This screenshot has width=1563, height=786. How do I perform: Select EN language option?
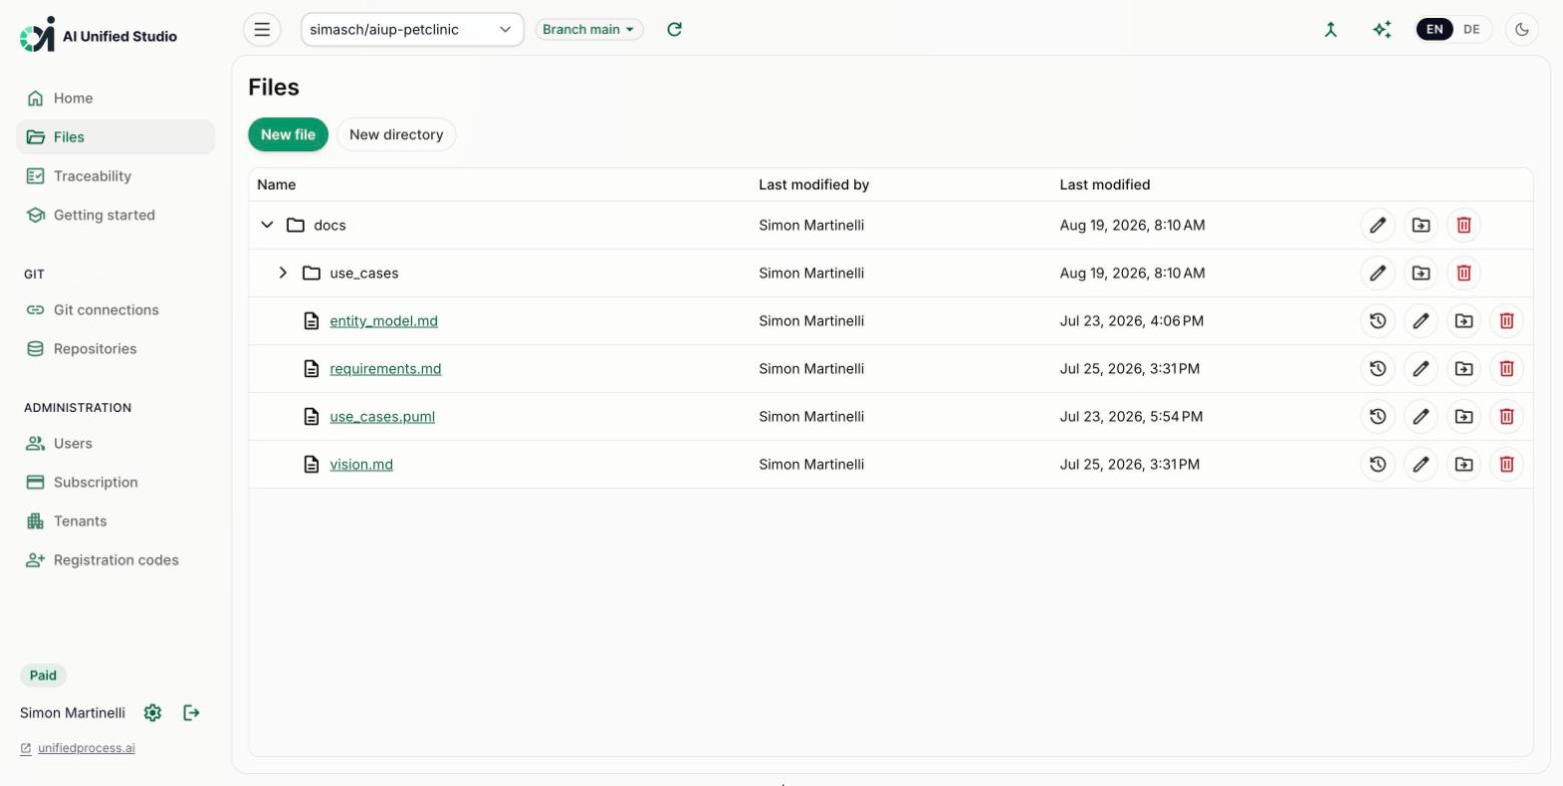click(x=1435, y=30)
